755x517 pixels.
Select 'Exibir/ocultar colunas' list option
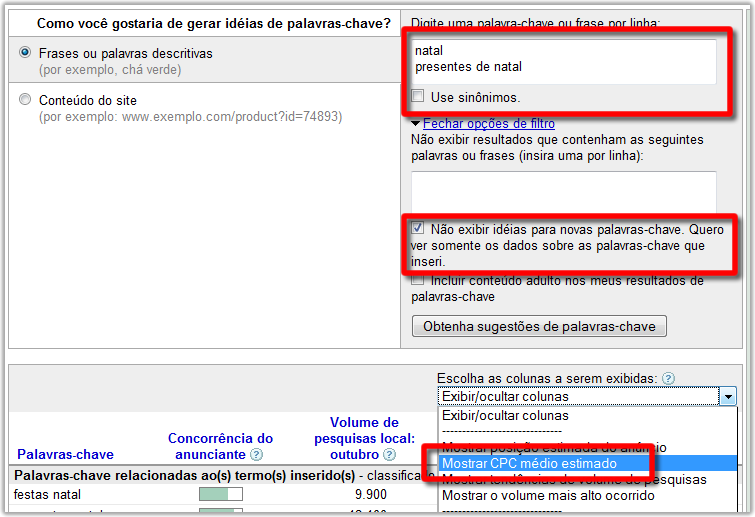[505, 415]
